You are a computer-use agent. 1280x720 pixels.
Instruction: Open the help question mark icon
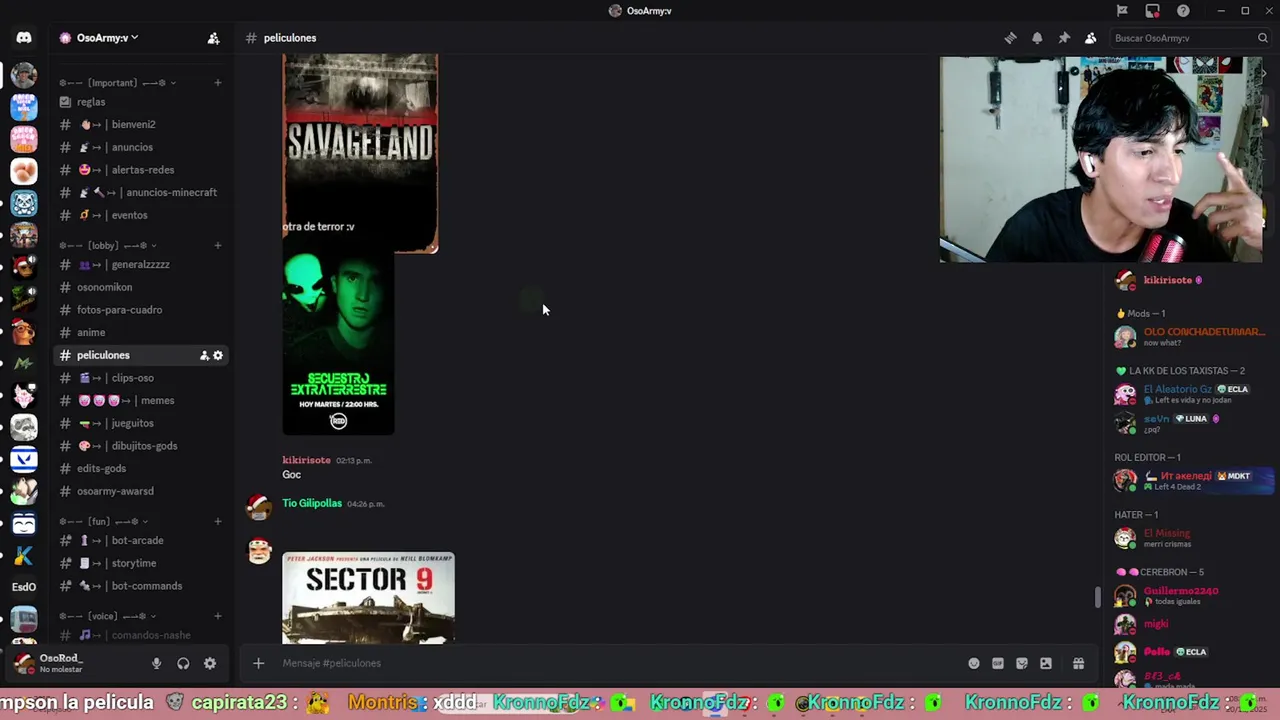(x=1184, y=11)
